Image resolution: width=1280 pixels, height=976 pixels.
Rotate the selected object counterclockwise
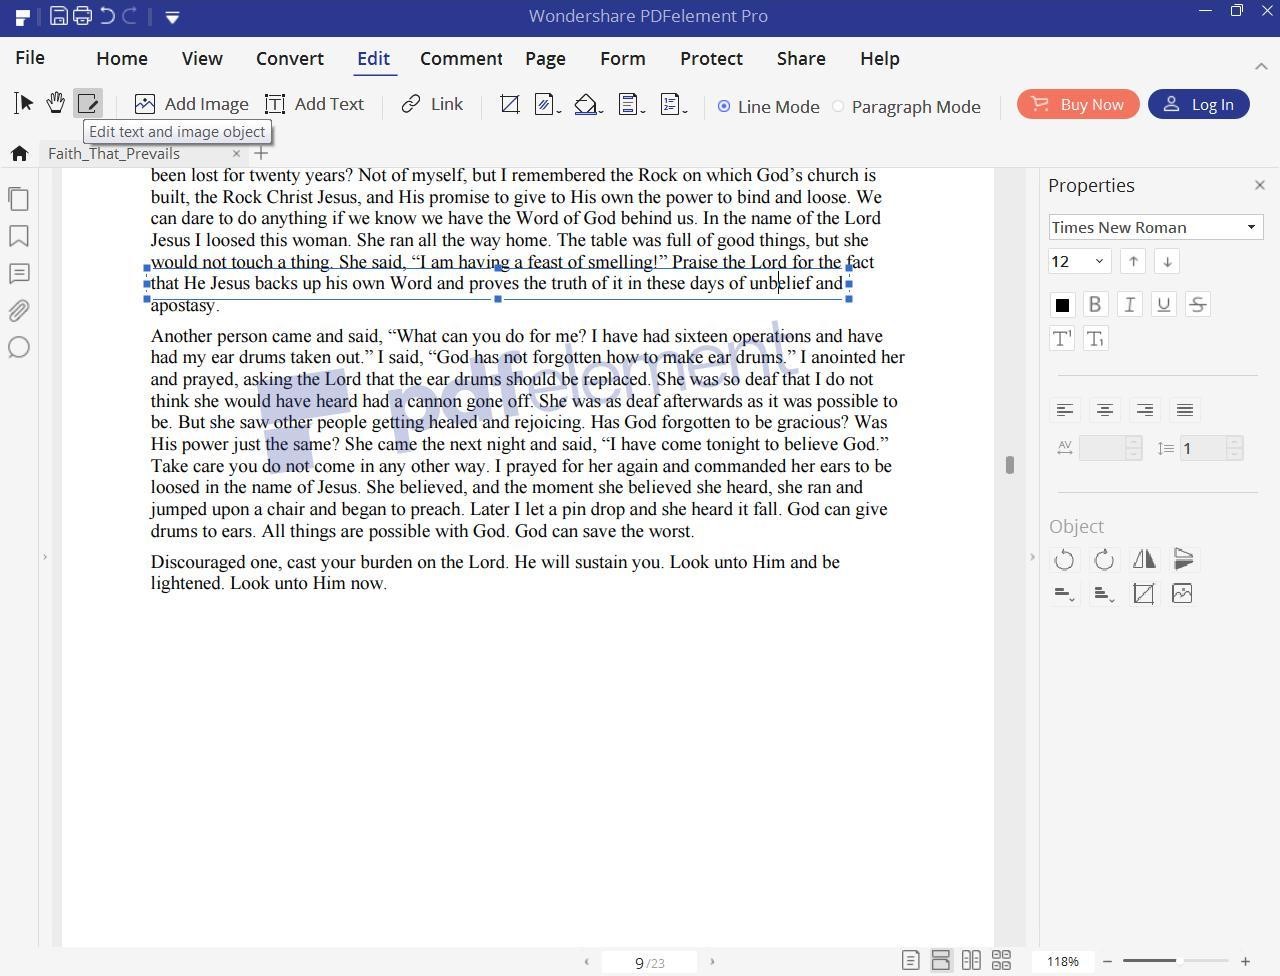[1064, 559]
